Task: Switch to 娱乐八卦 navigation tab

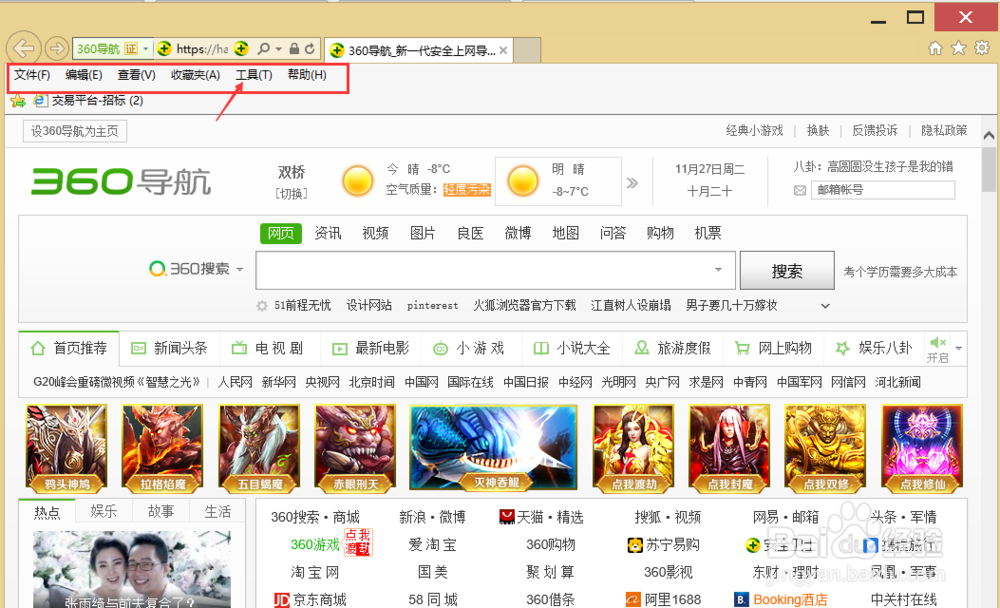Action: (874, 348)
